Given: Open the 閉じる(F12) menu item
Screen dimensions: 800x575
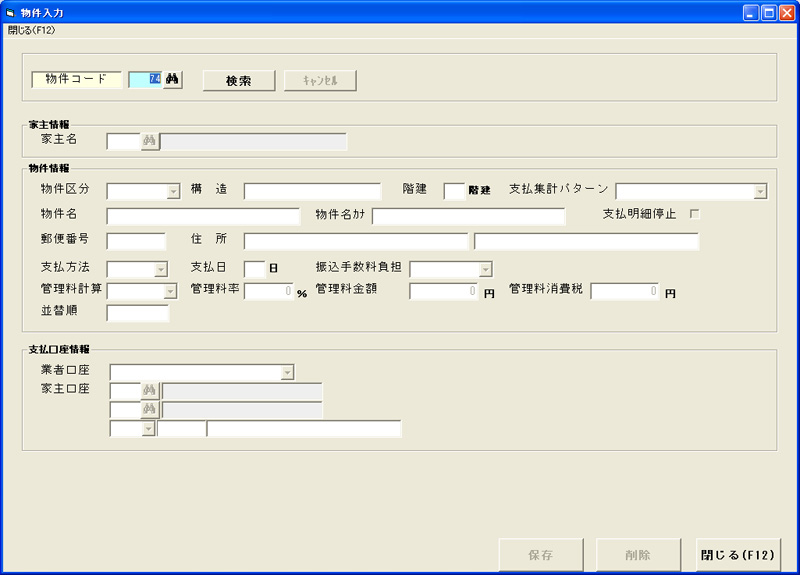Looking at the screenshot, I should (x=31, y=30).
